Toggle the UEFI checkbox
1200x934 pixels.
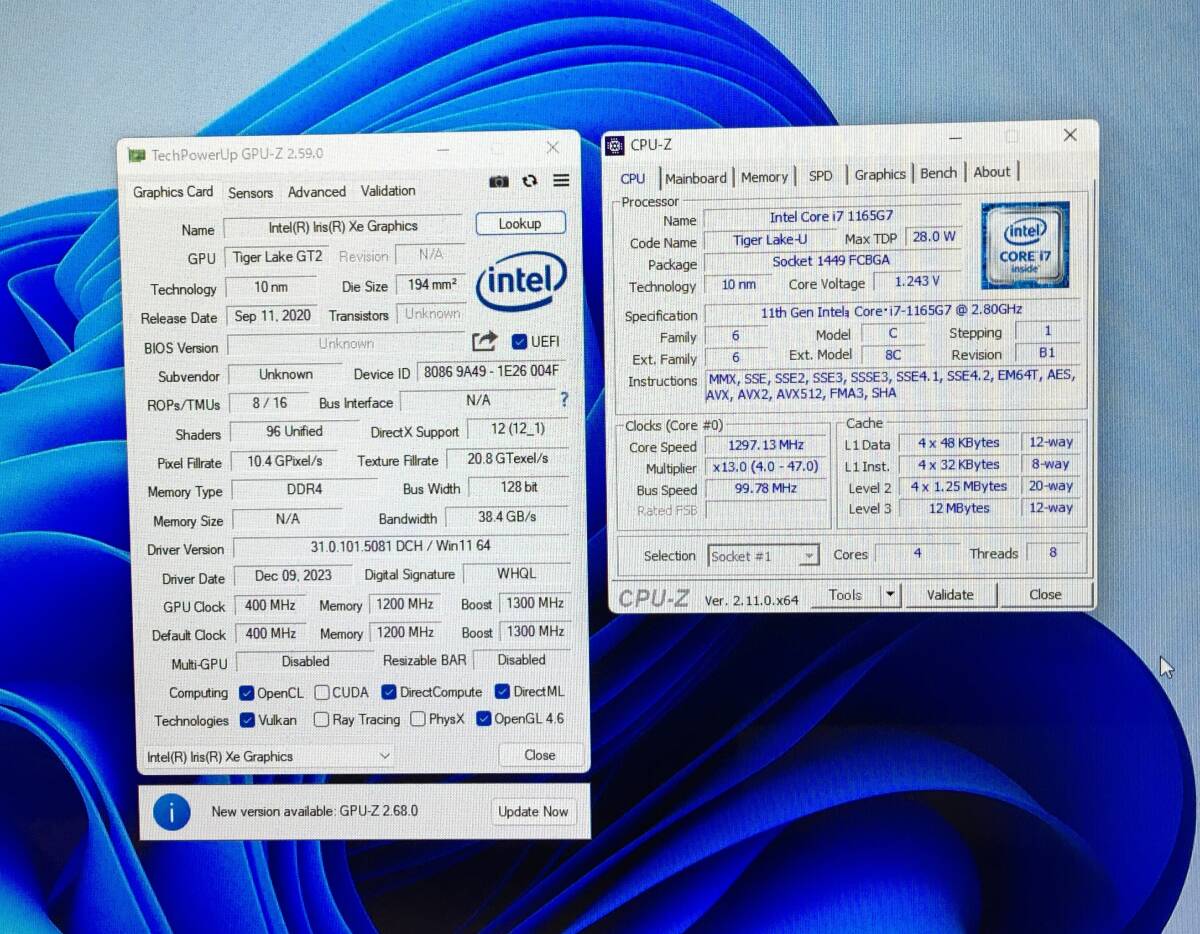(x=519, y=342)
